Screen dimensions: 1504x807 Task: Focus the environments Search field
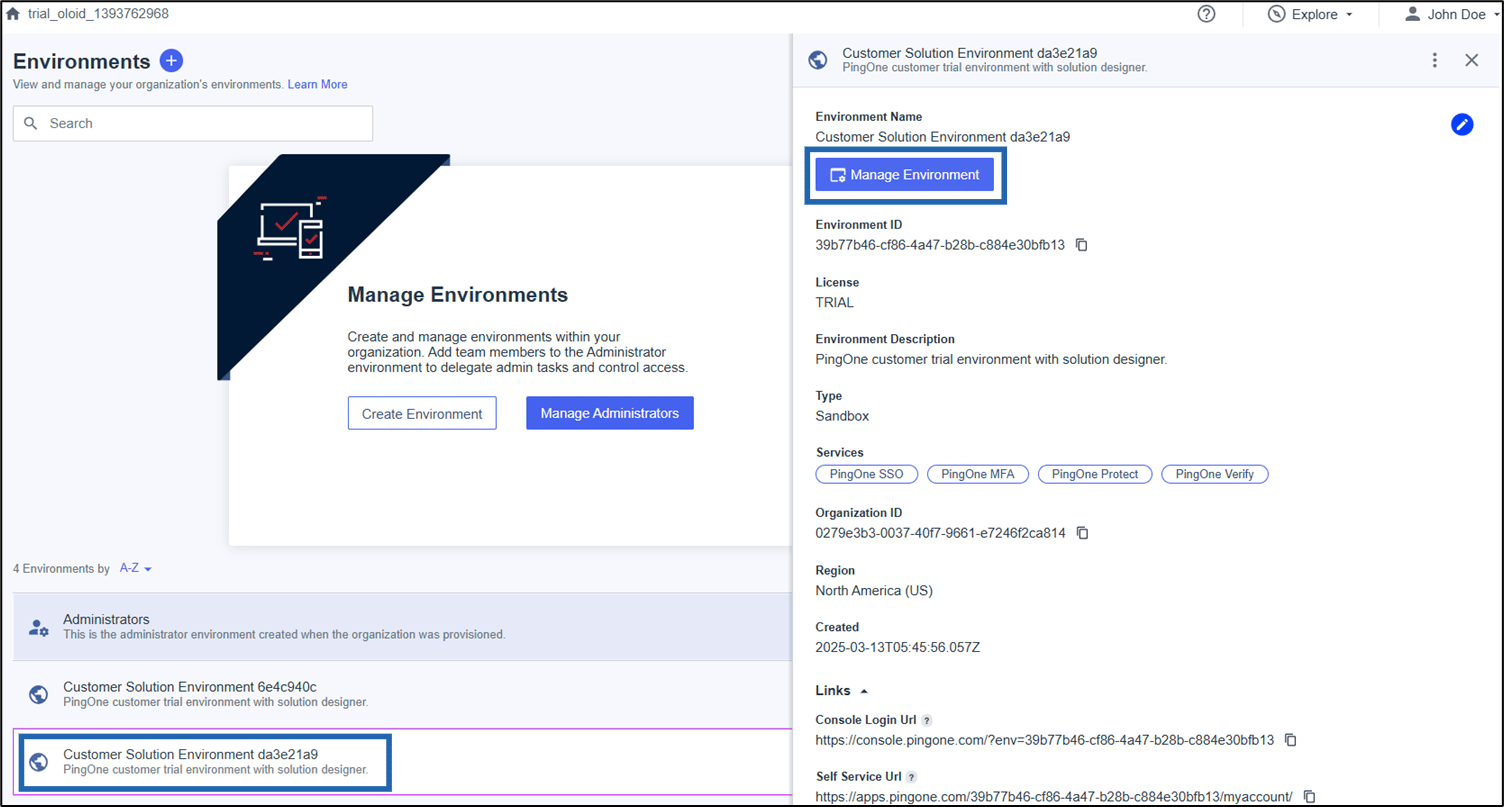(x=193, y=123)
